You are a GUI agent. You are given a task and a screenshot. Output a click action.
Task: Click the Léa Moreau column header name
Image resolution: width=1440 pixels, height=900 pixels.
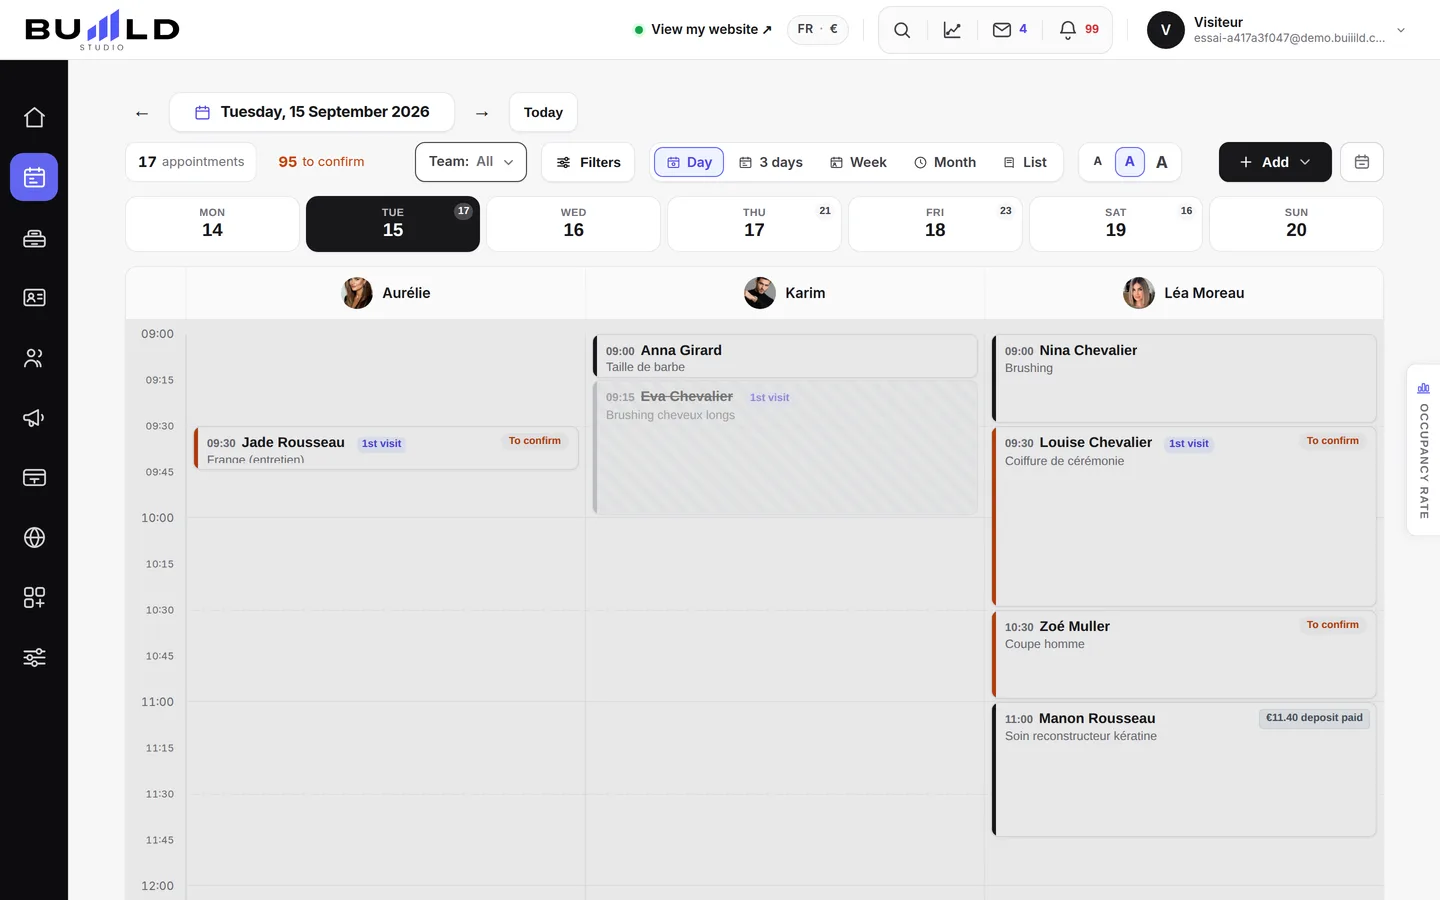pyautogui.click(x=1204, y=293)
